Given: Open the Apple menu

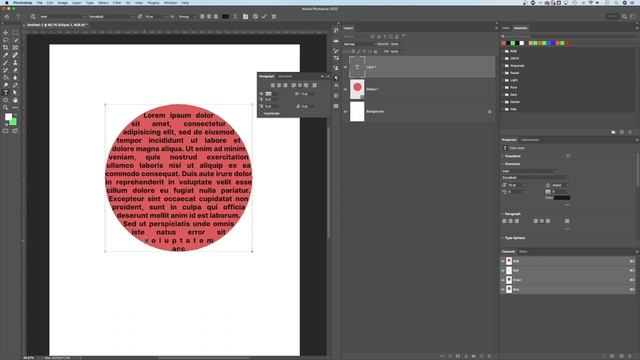Looking at the screenshot, I should tap(7, 2).
